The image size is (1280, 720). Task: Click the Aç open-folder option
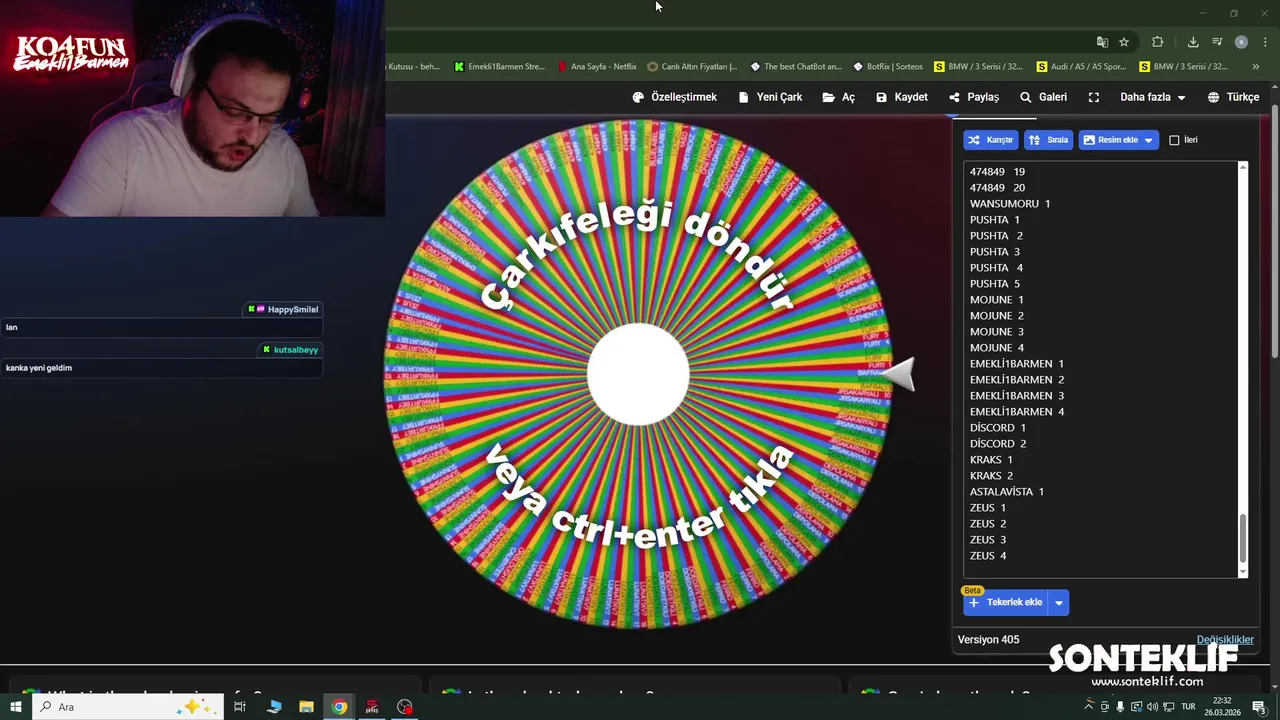(x=839, y=97)
